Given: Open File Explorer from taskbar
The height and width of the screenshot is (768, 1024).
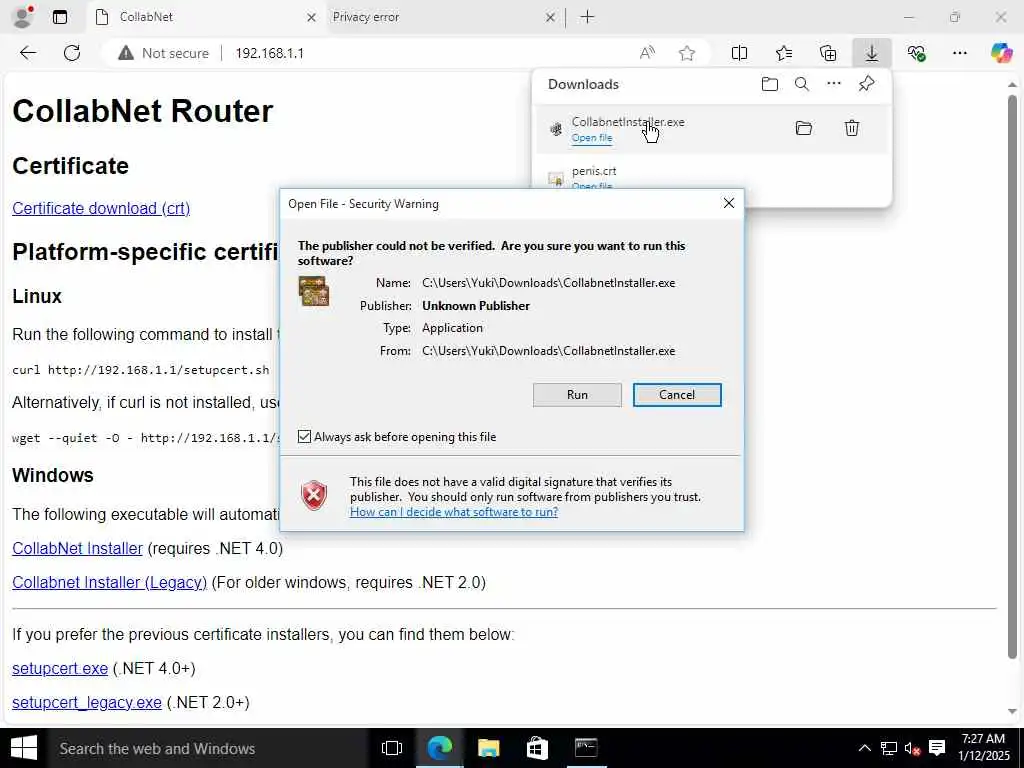Looking at the screenshot, I should (488, 748).
